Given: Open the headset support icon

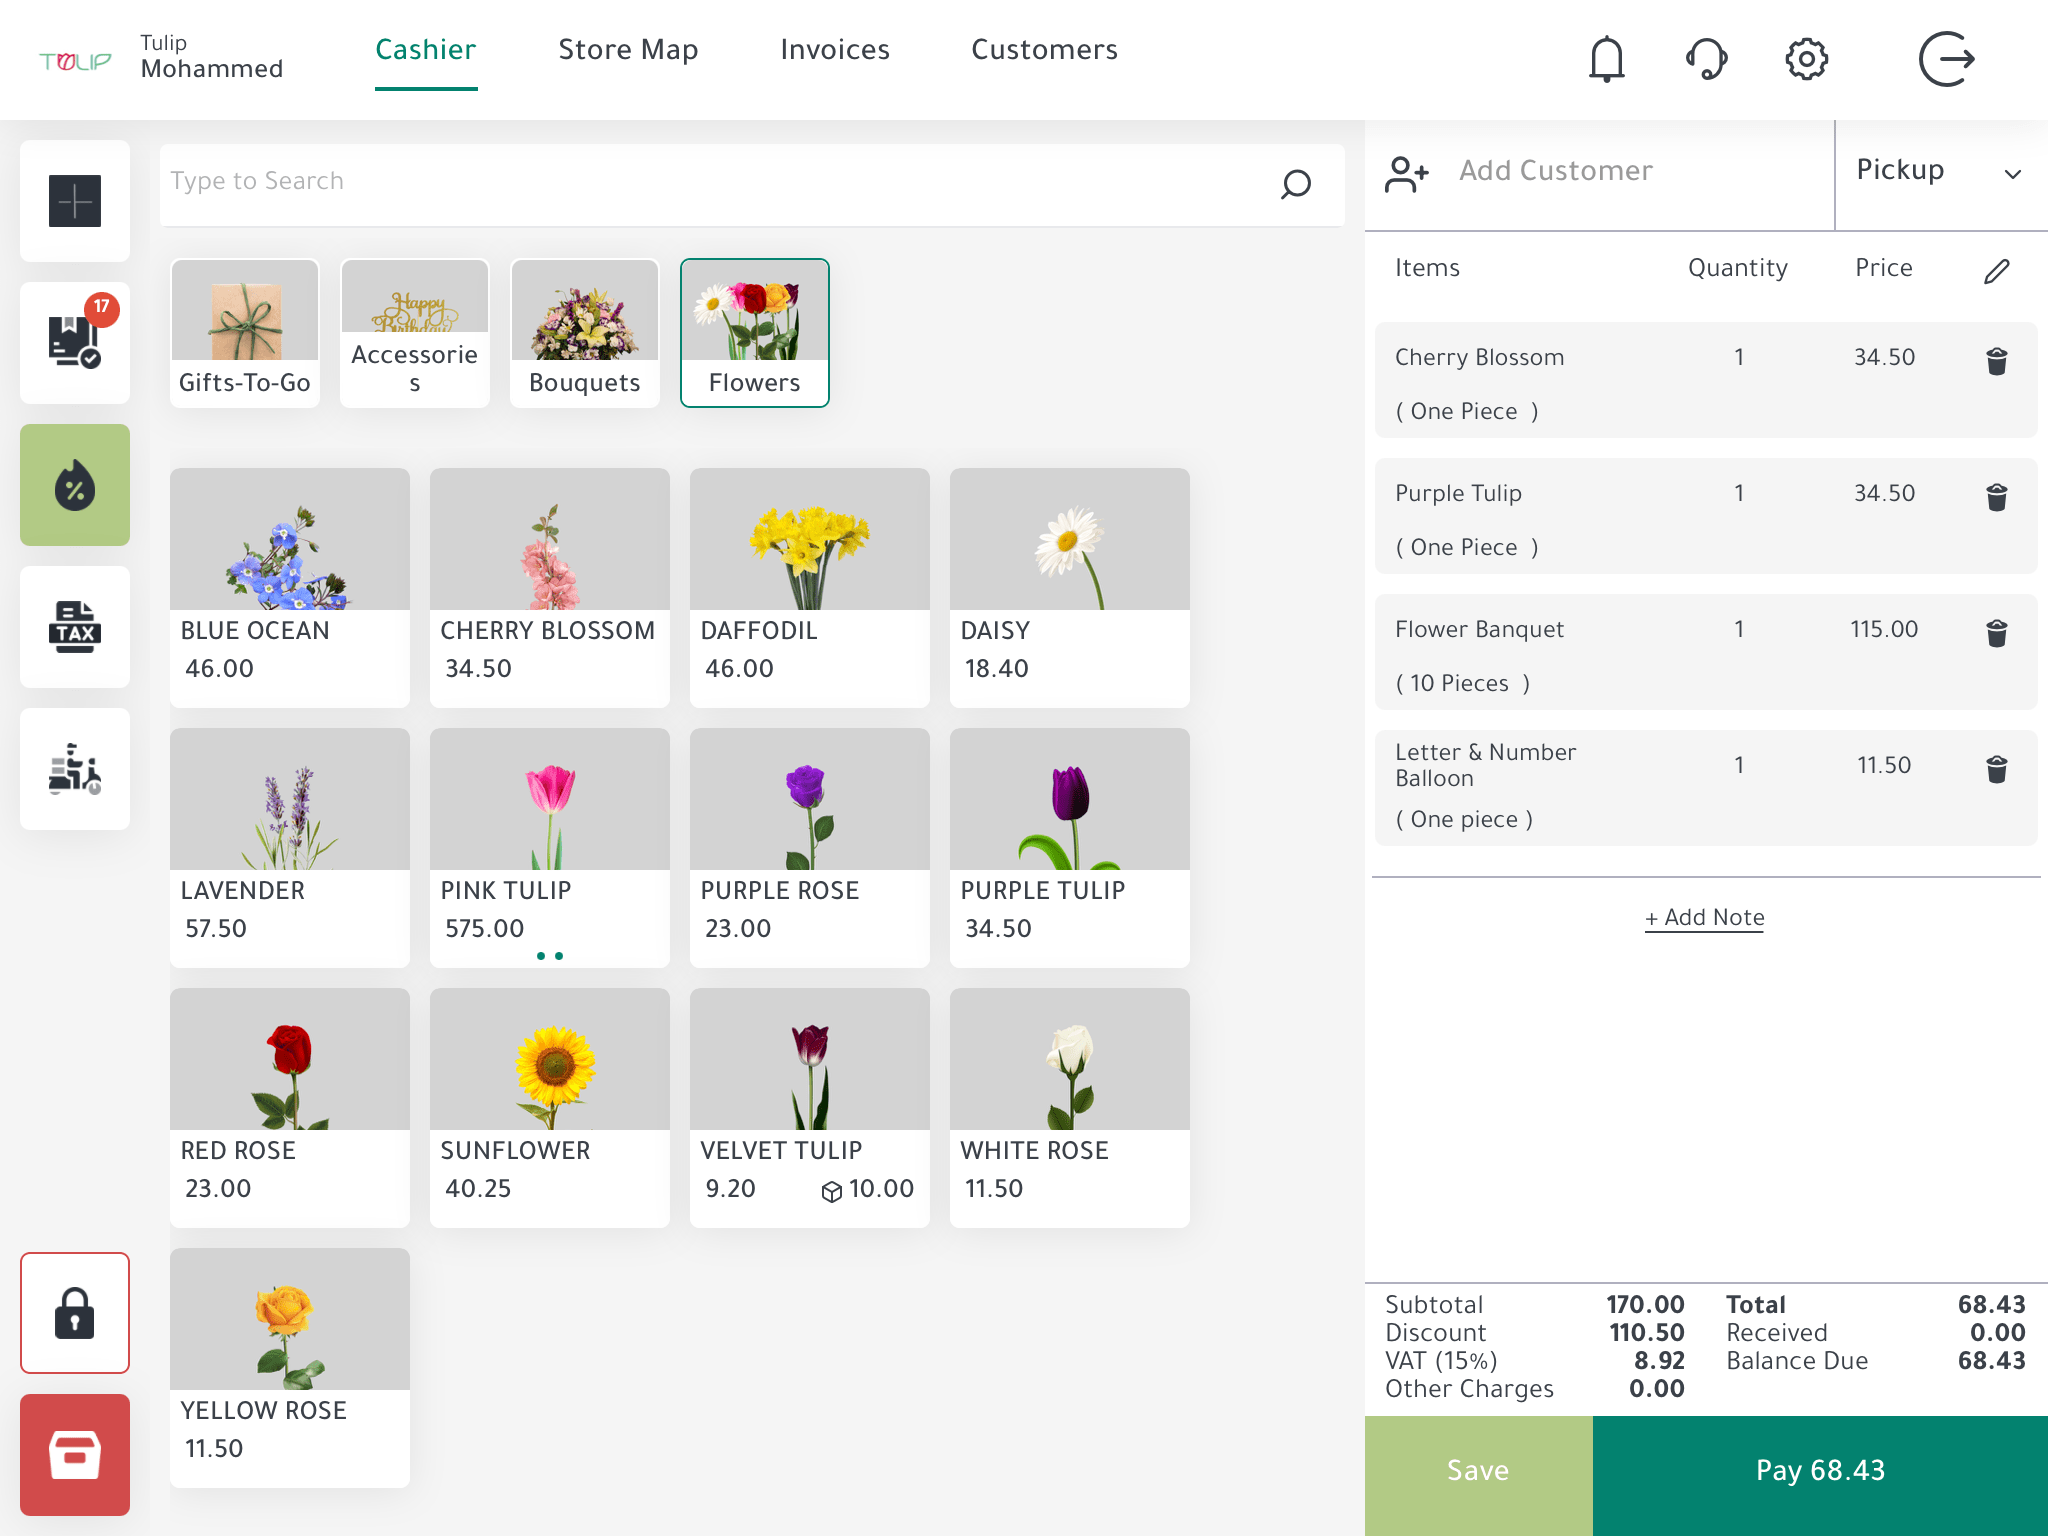Looking at the screenshot, I should pos(1706,59).
